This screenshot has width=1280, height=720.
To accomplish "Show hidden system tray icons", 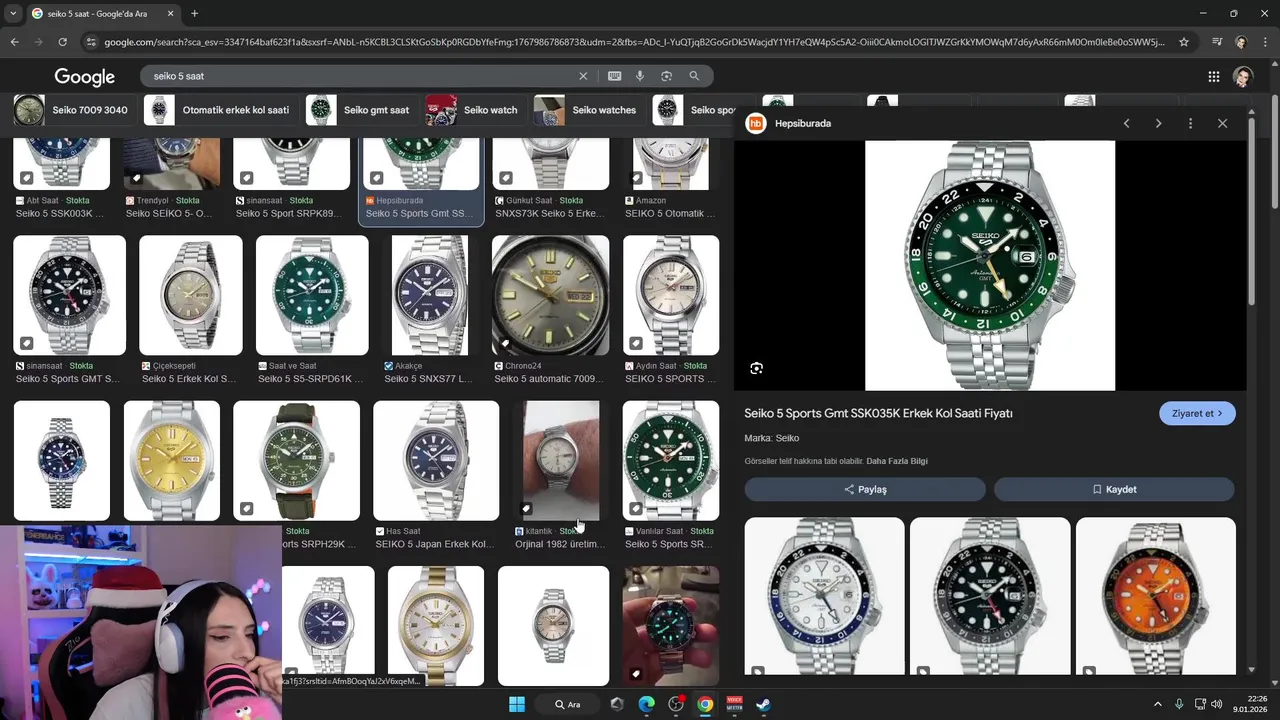I will 1158,704.
